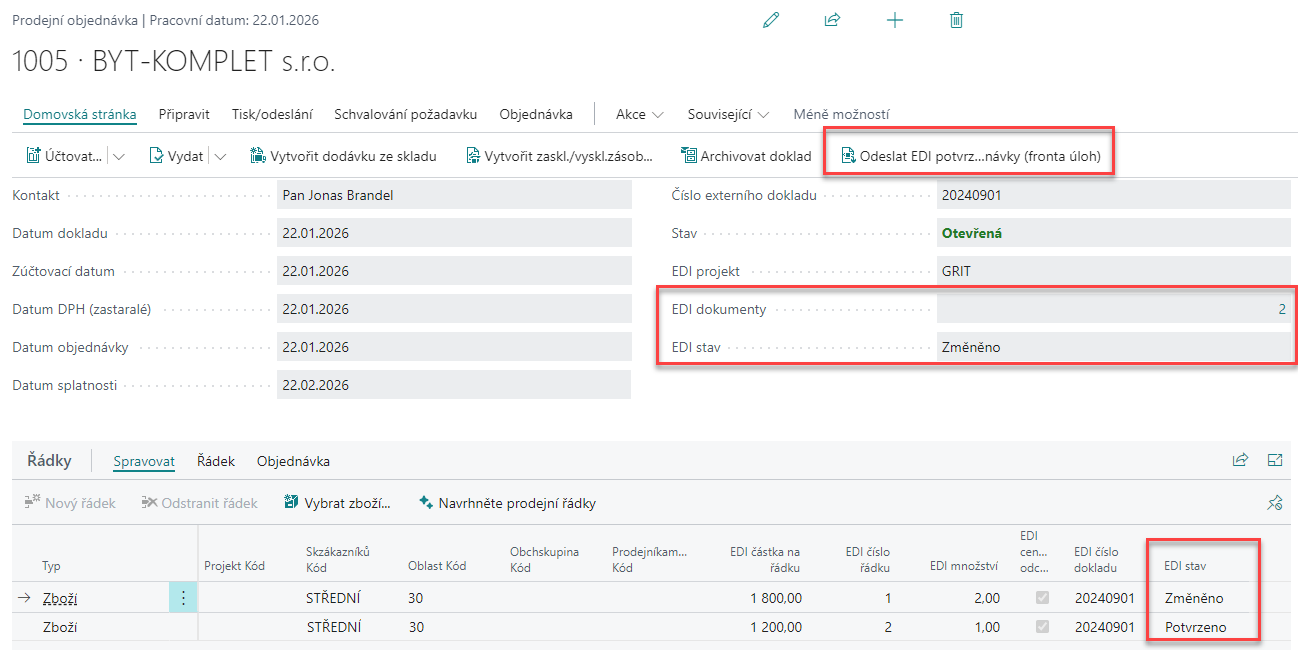The height and width of the screenshot is (650, 1298).
Task: Click the Vydat action
Action: click(177, 156)
